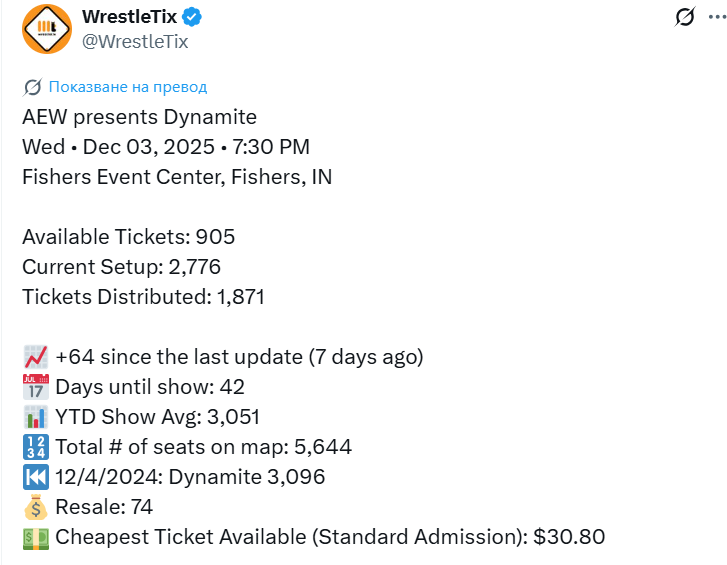Click the rewind emoji before 12/4/2024
This screenshot has width=727, height=565.
click(x=35, y=477)
